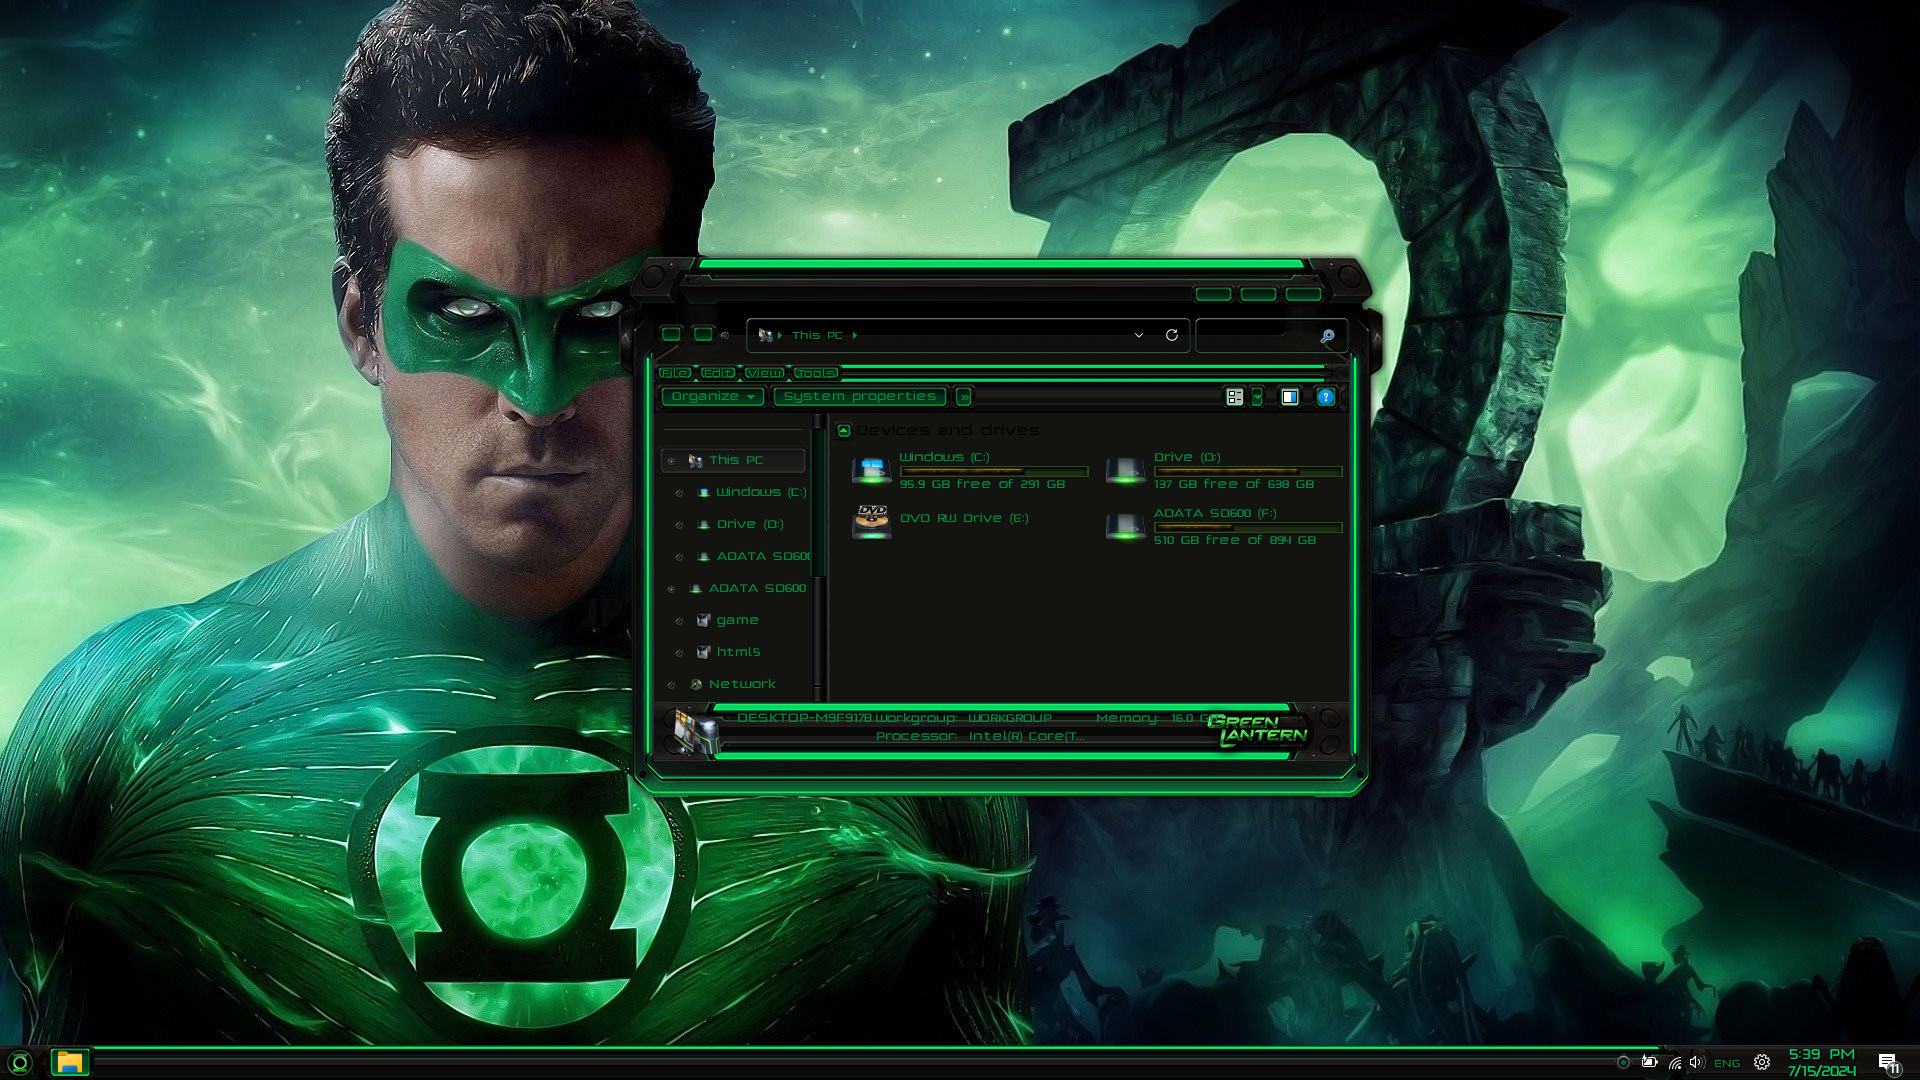Viewport: 1920px width, 1080px height.
Task: Toggle the preview pane icon
Action: (x=1290, y=397)
